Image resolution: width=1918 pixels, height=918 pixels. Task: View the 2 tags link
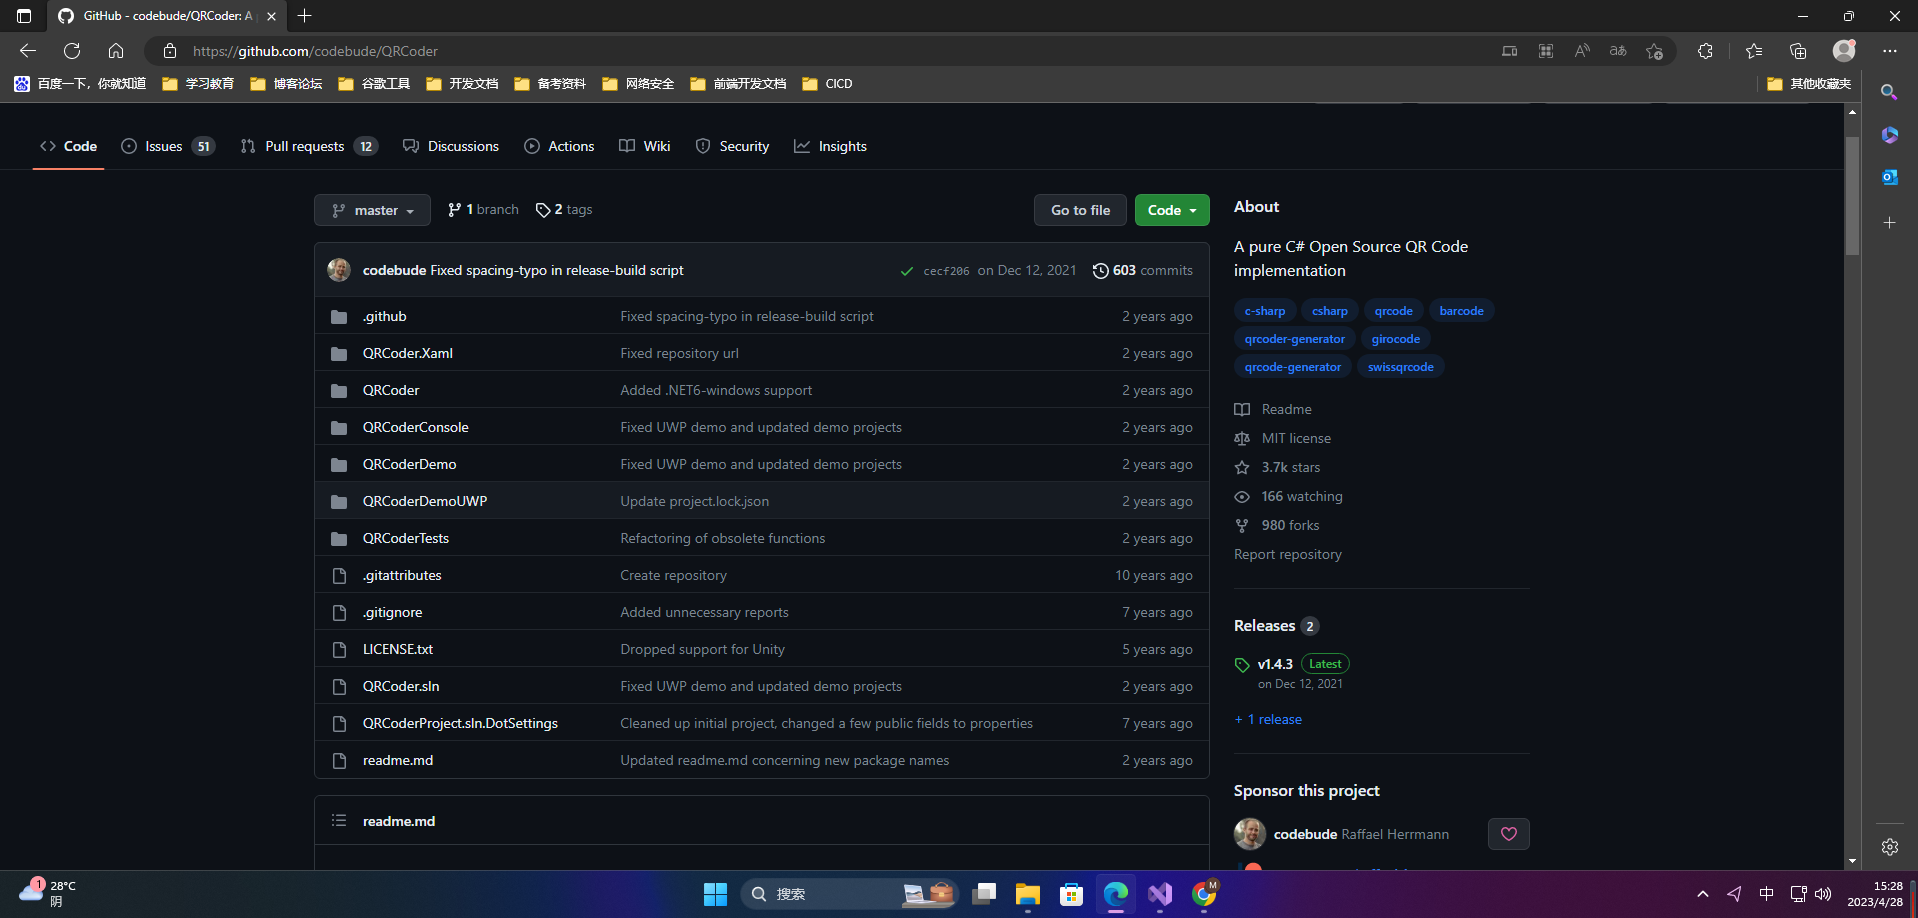click(x=564, y=210)
